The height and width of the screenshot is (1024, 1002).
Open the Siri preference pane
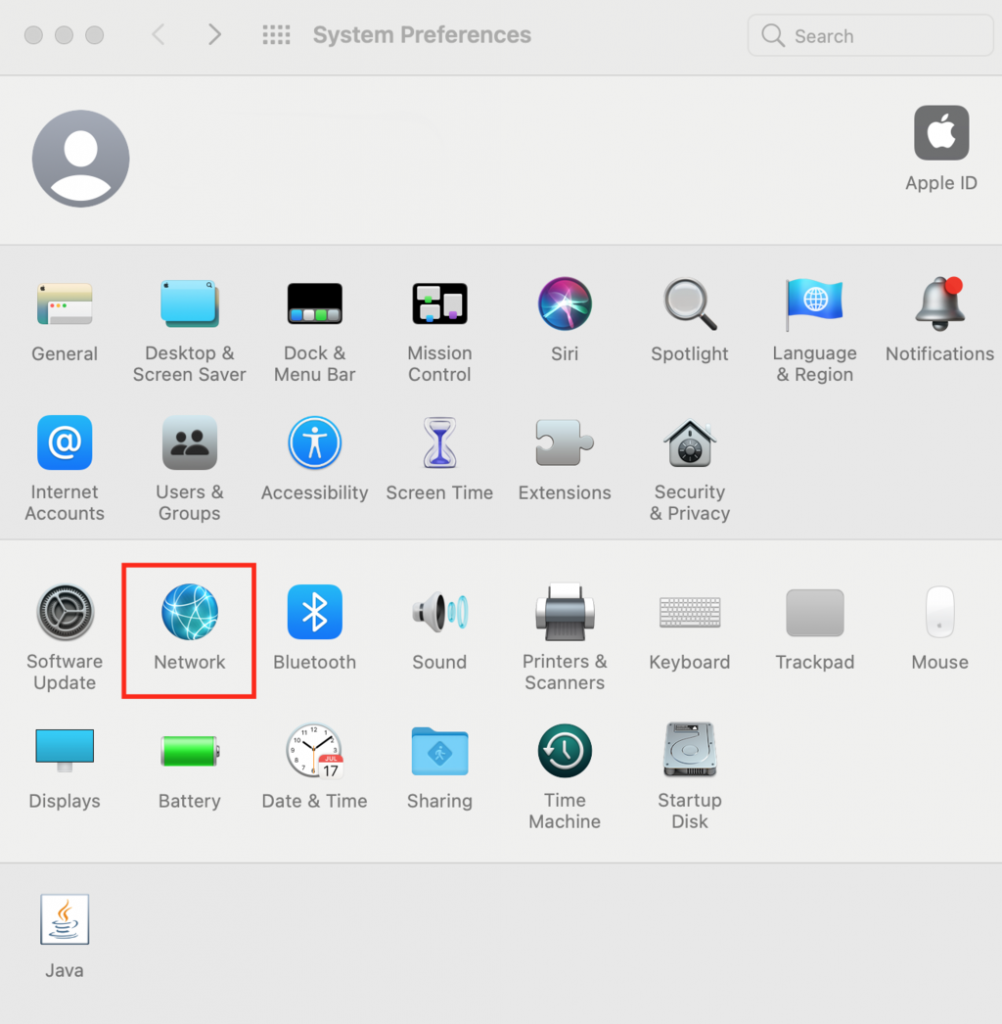564,303
